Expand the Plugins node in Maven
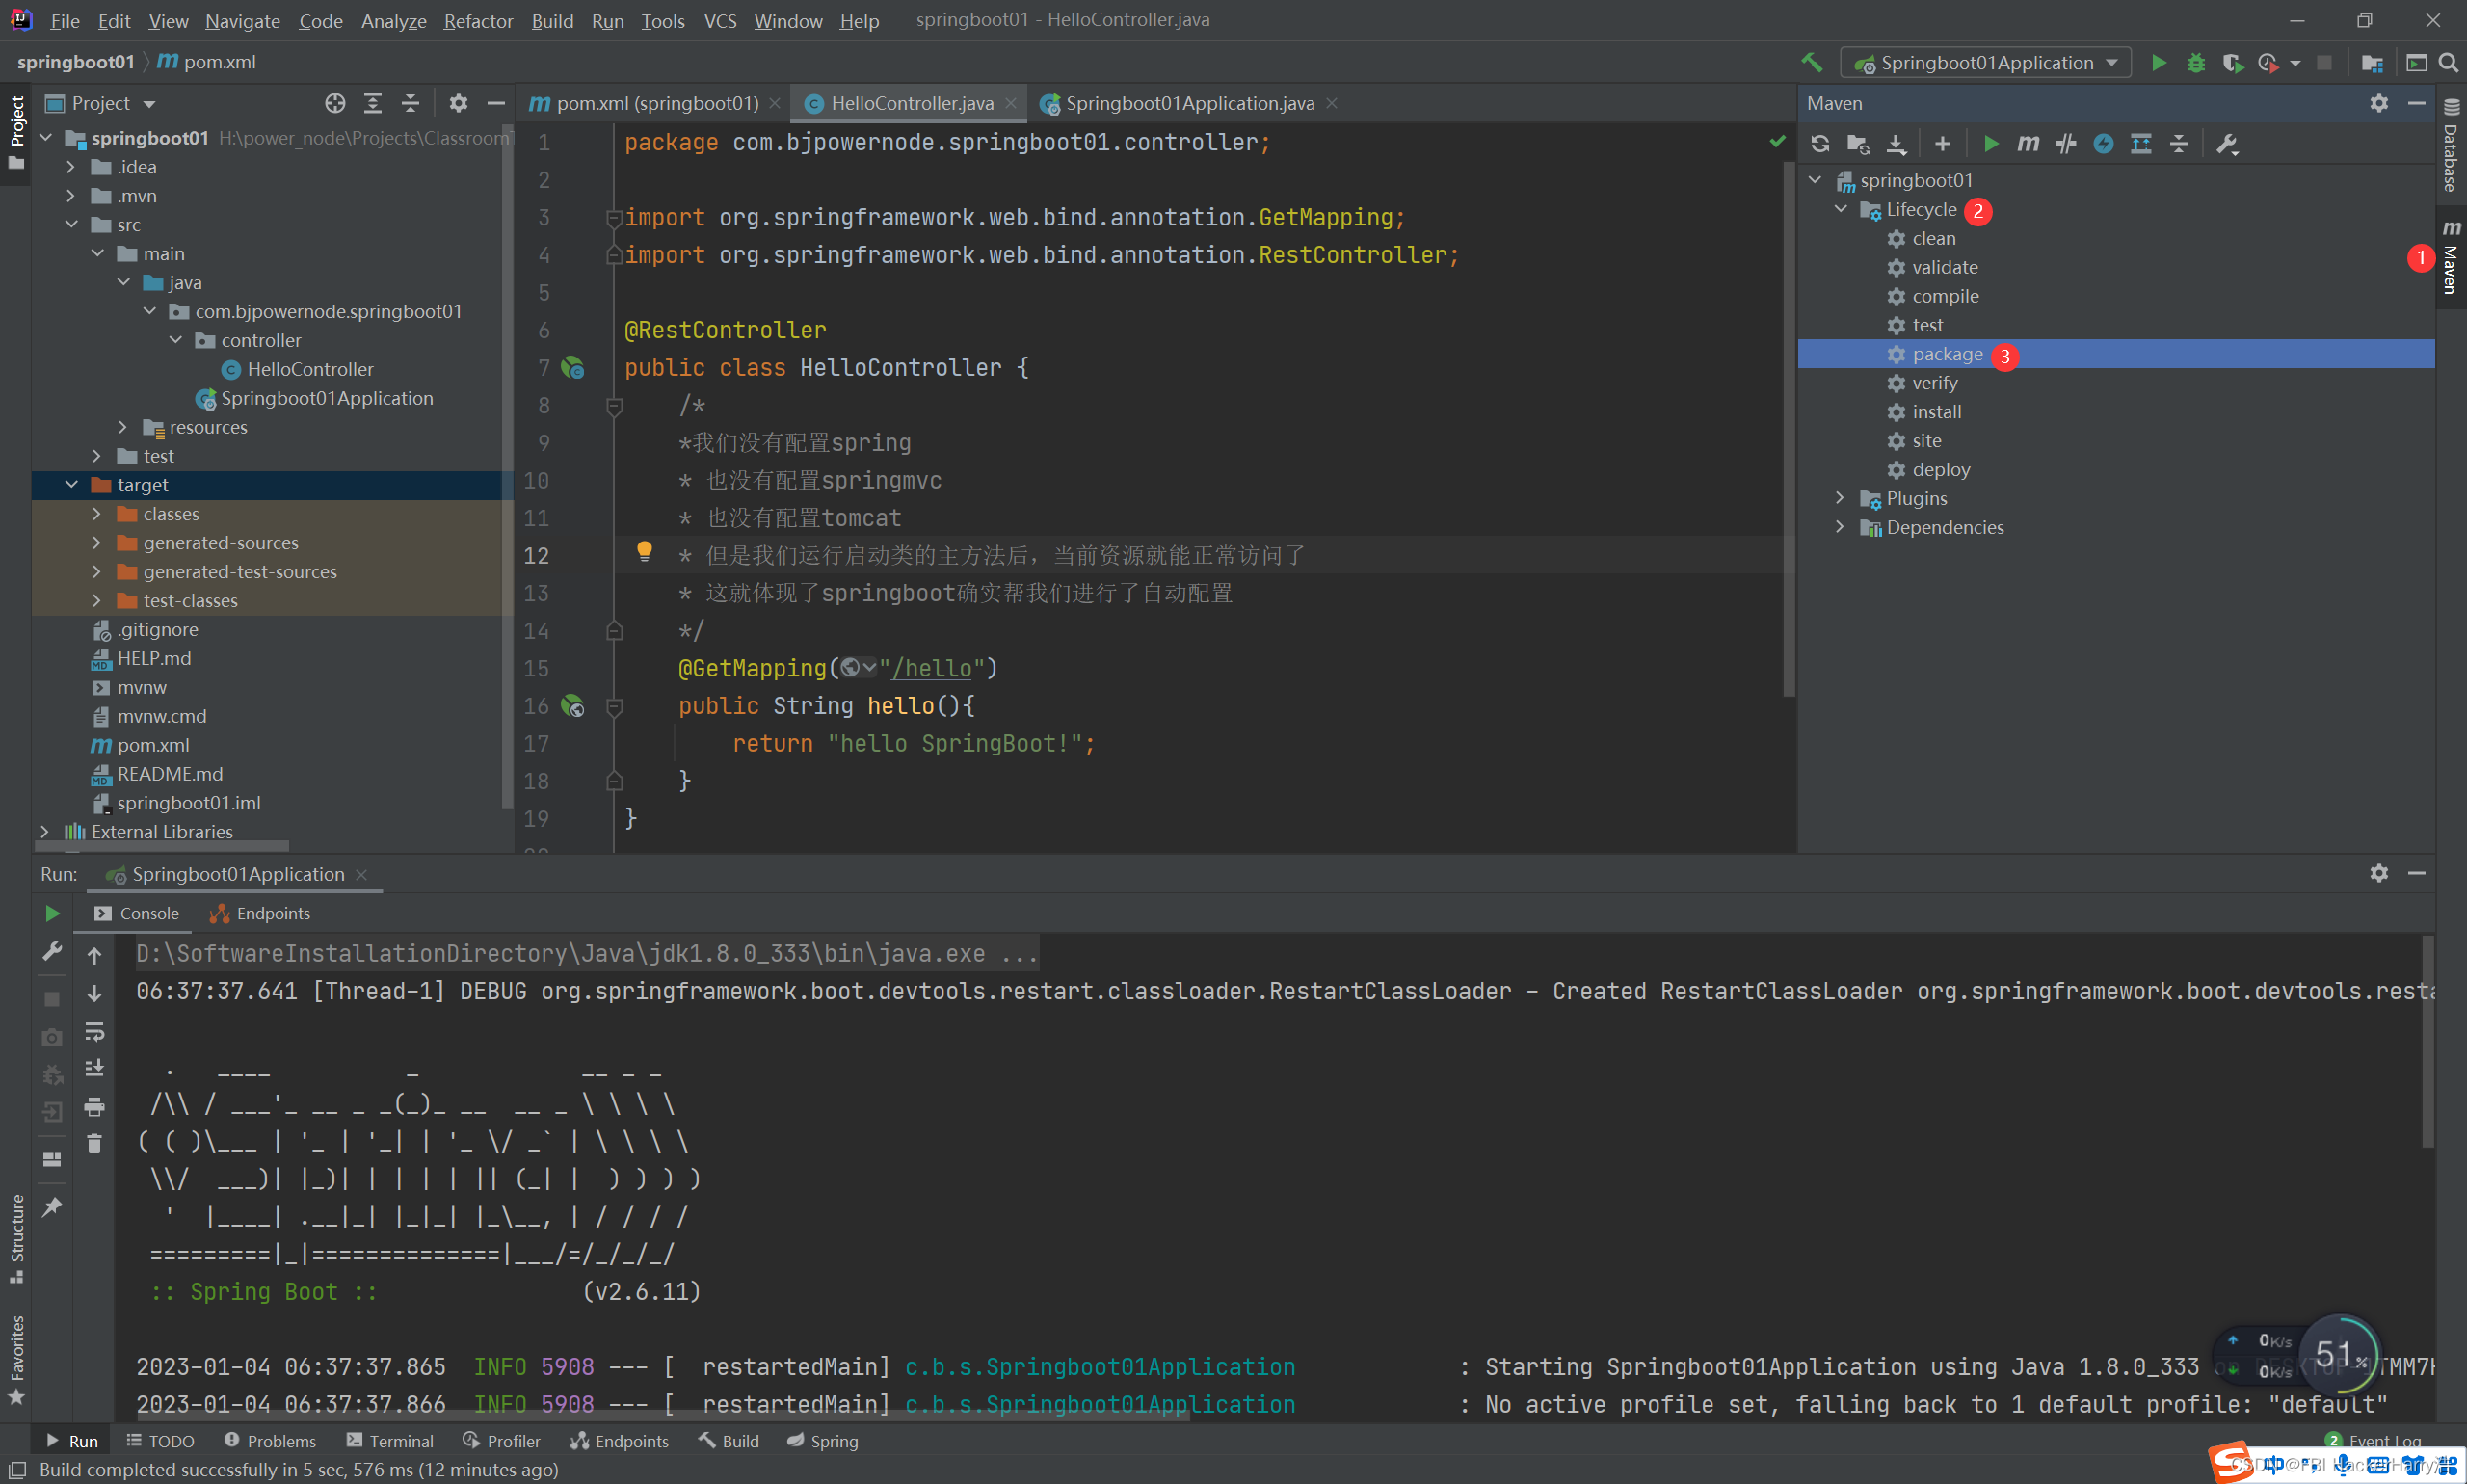Image resolution: width=2467 pixels, height=1484 pixels. [1840, 498]
